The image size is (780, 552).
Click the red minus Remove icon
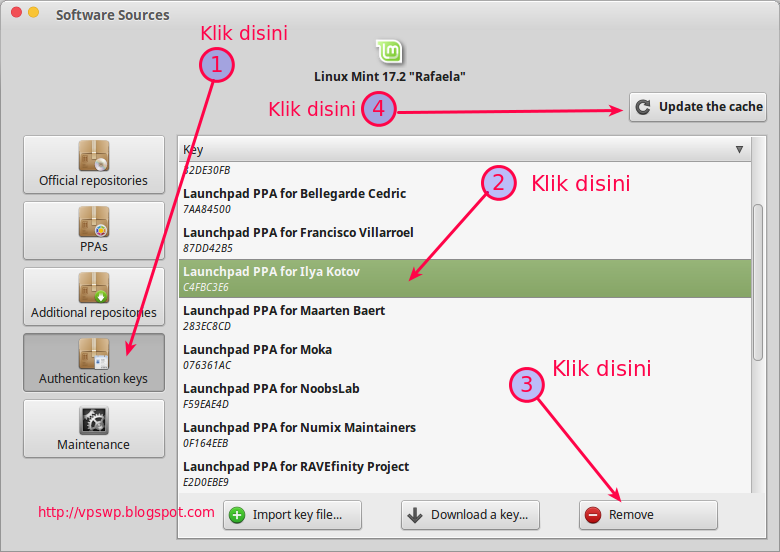pyautogui.click(x=593, y=515)
